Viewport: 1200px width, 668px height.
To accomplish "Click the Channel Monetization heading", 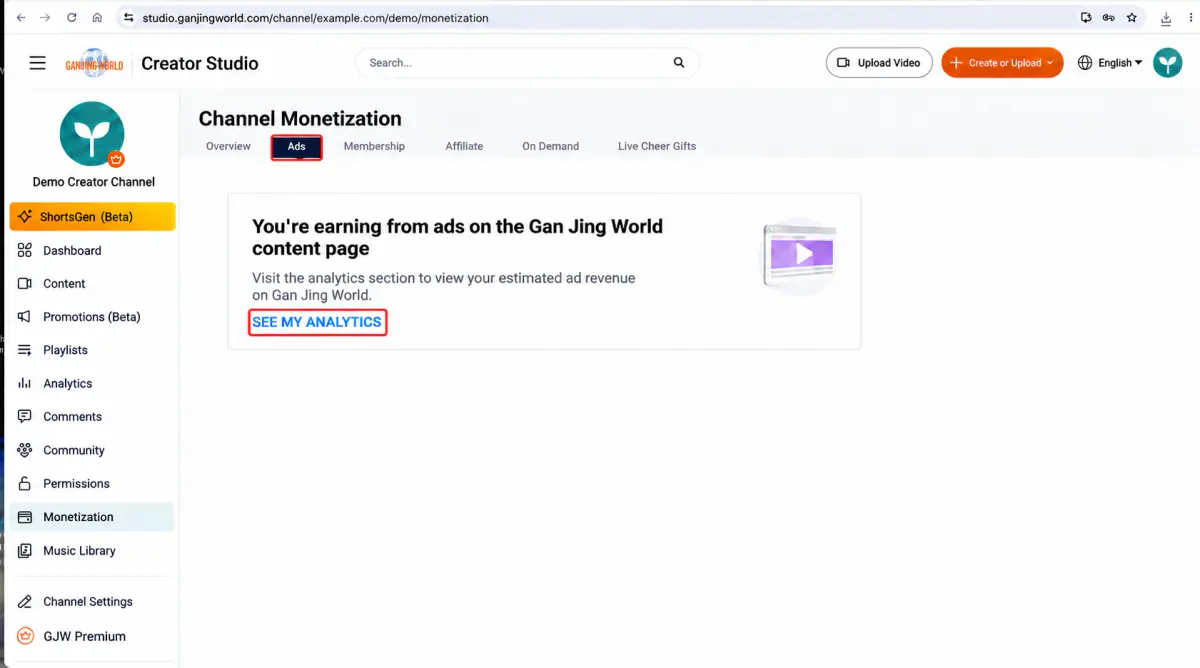I will pos(300,119).
